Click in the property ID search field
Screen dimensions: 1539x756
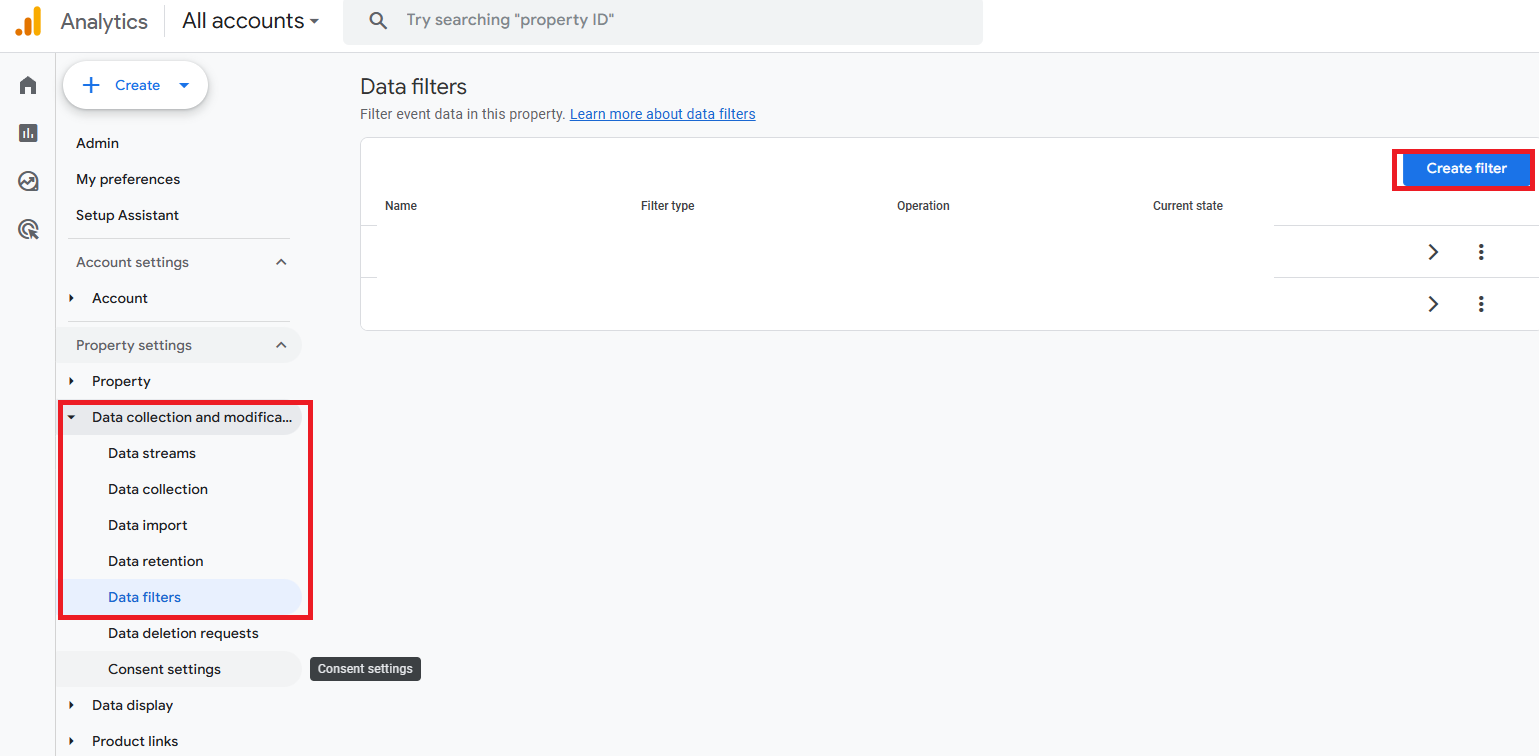662,21
